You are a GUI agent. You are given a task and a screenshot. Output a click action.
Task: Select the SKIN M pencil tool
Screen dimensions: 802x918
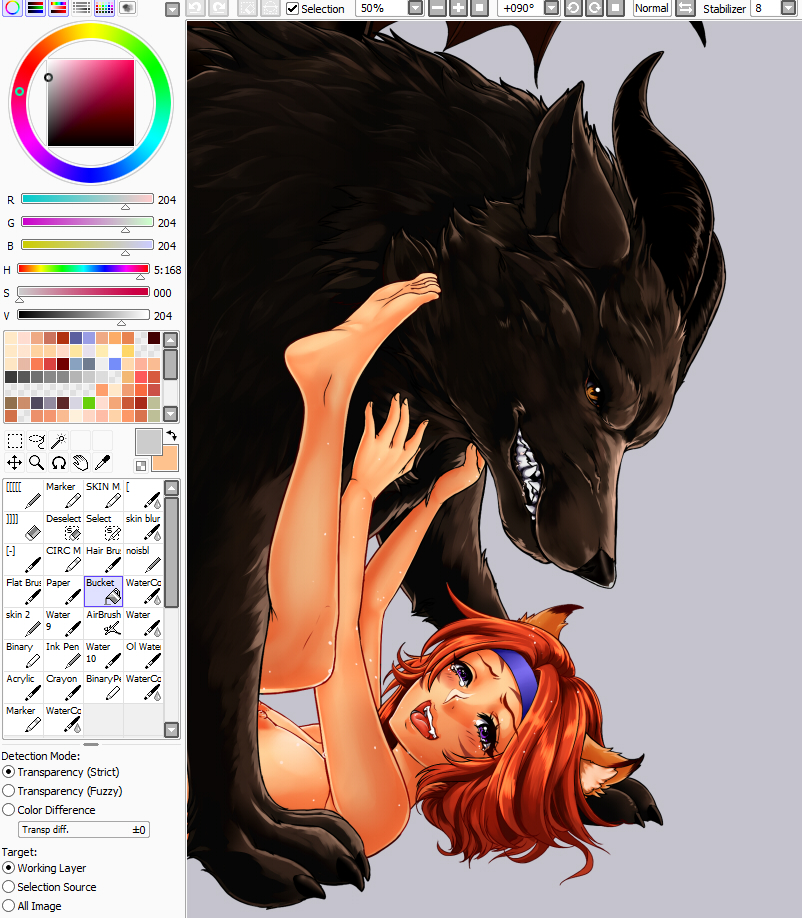[x=104, y=495]
